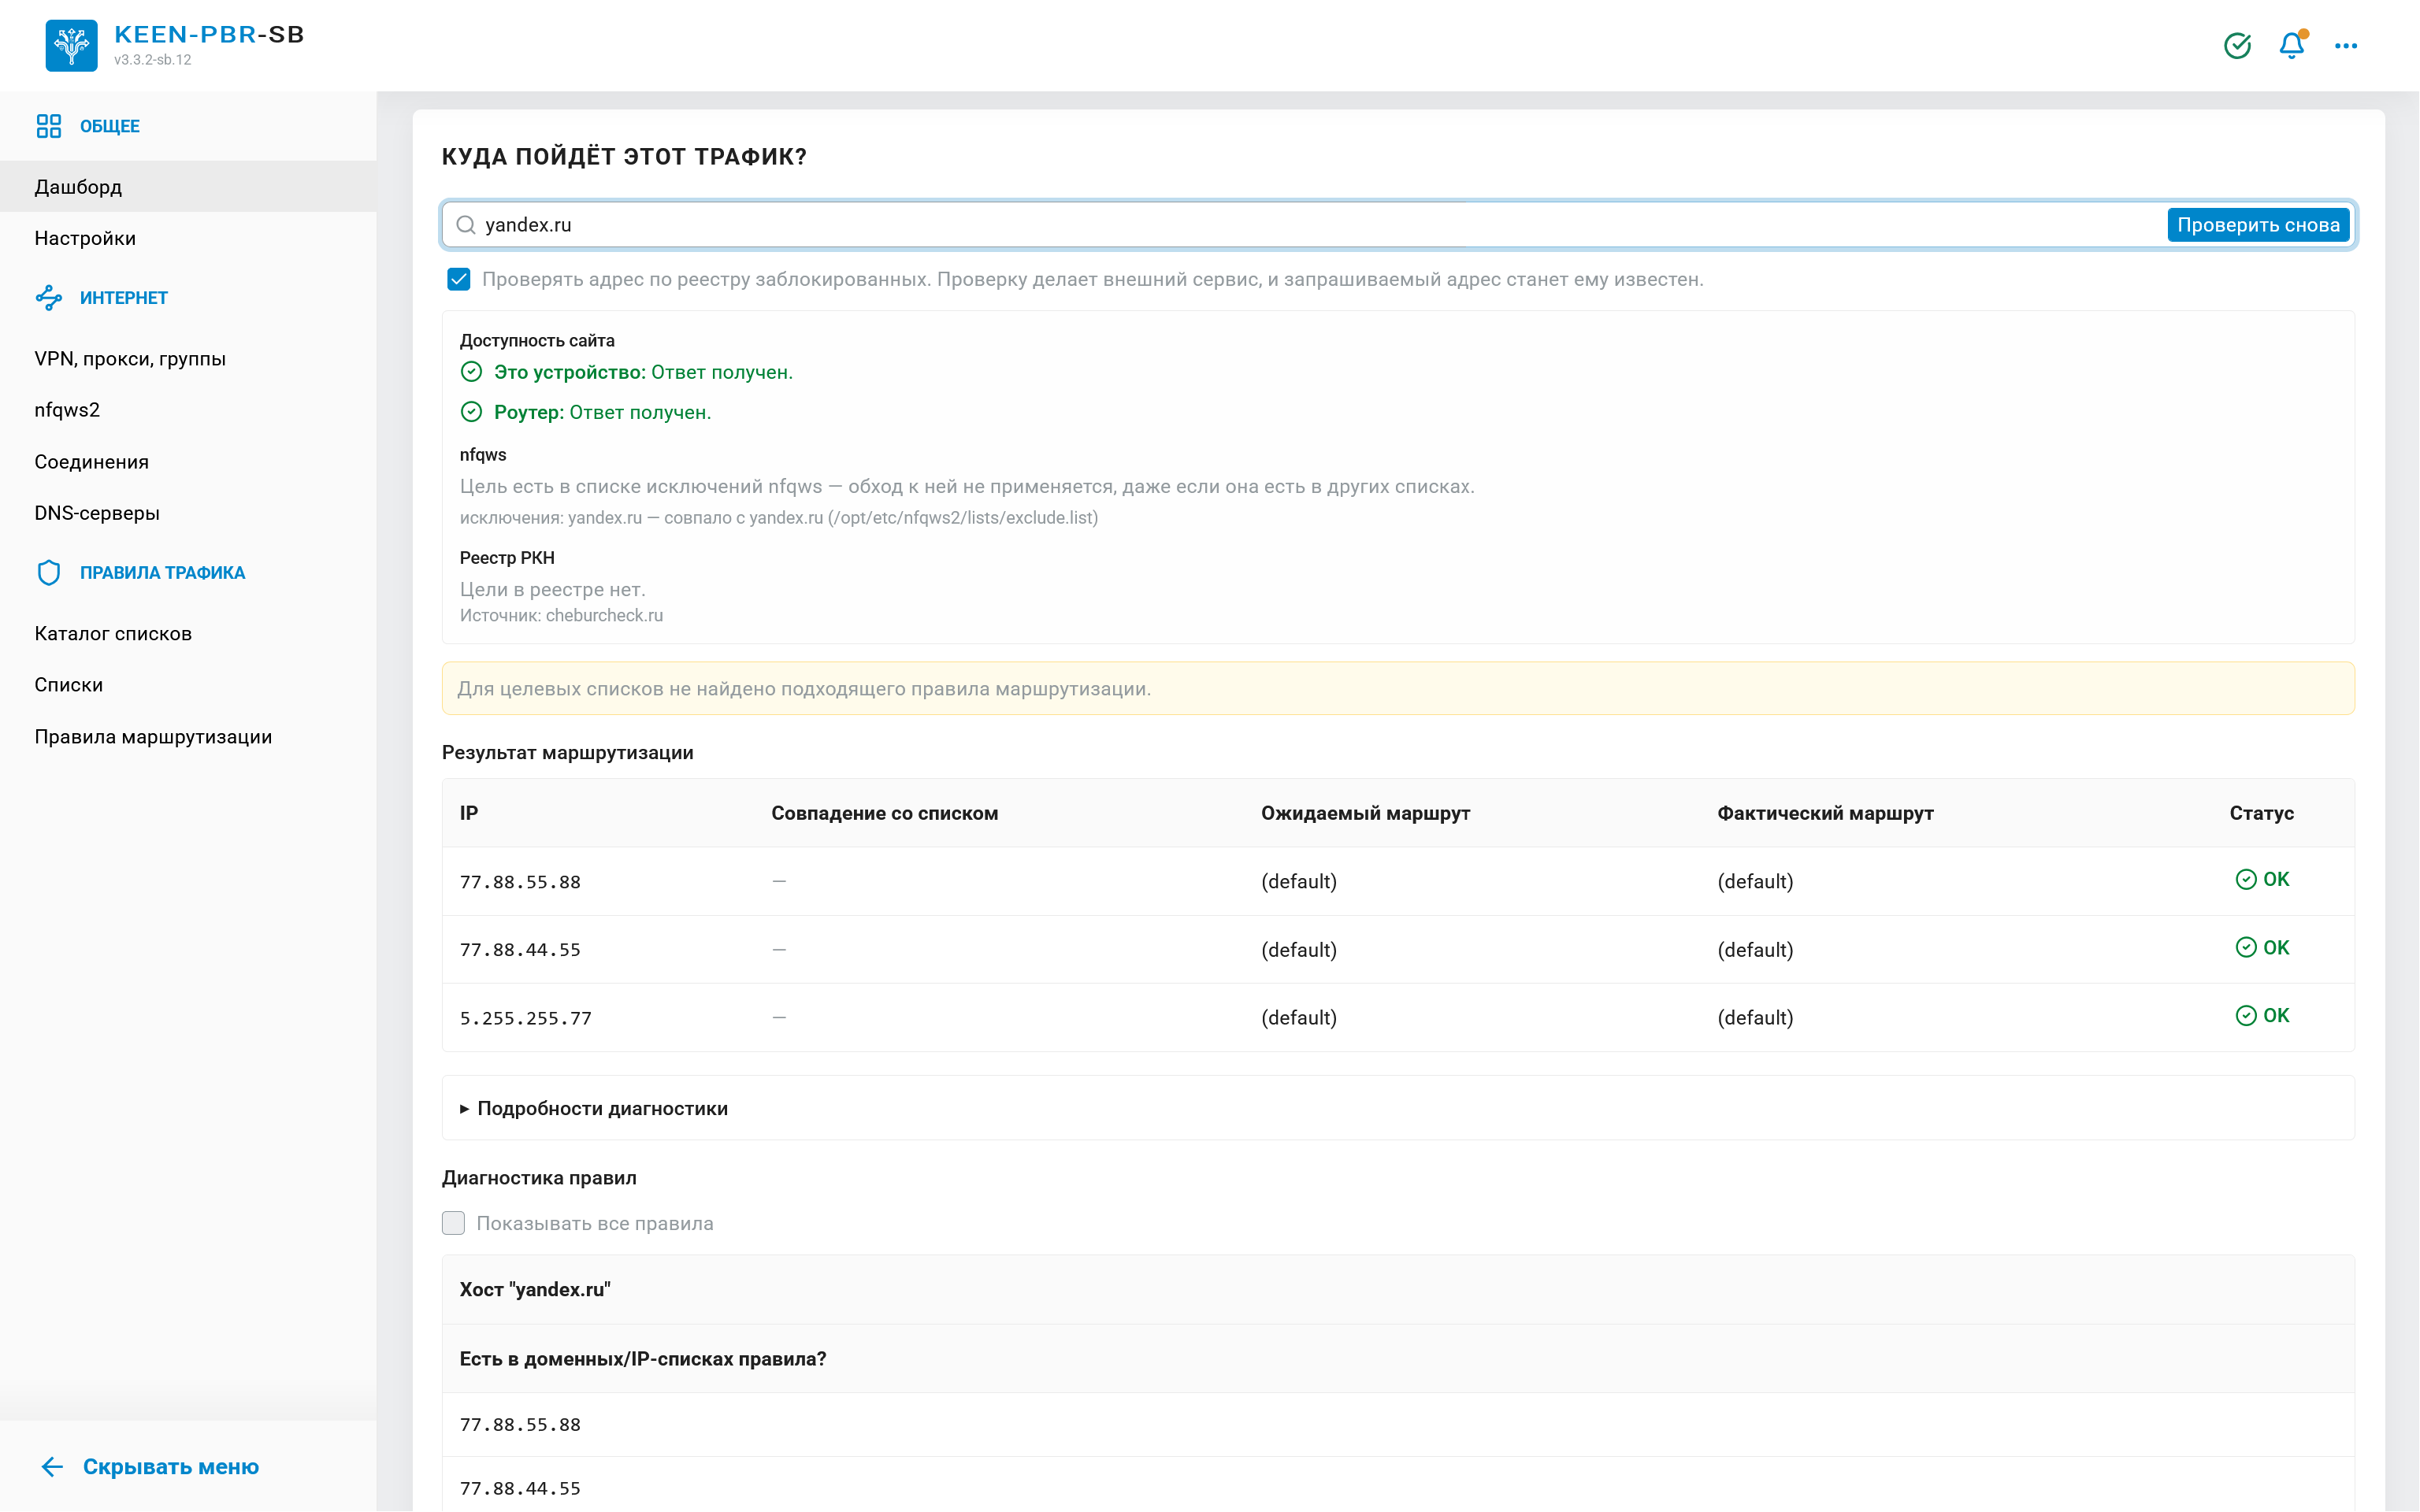Go to Настройки page

(x=188, y=238)
